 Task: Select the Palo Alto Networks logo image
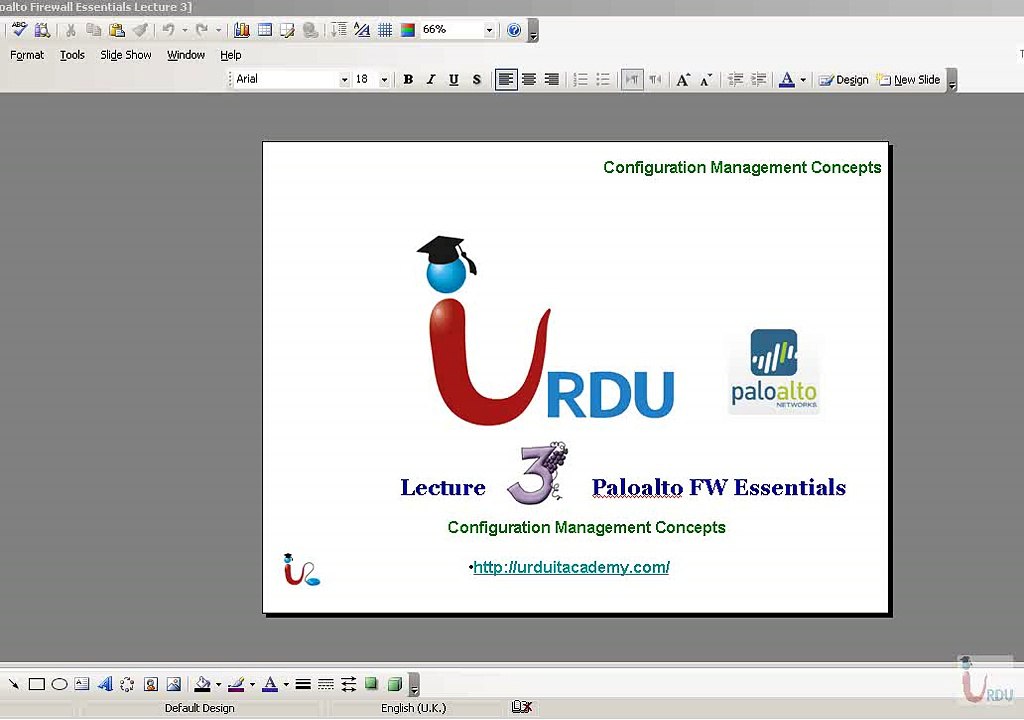(x=774, y=370)
